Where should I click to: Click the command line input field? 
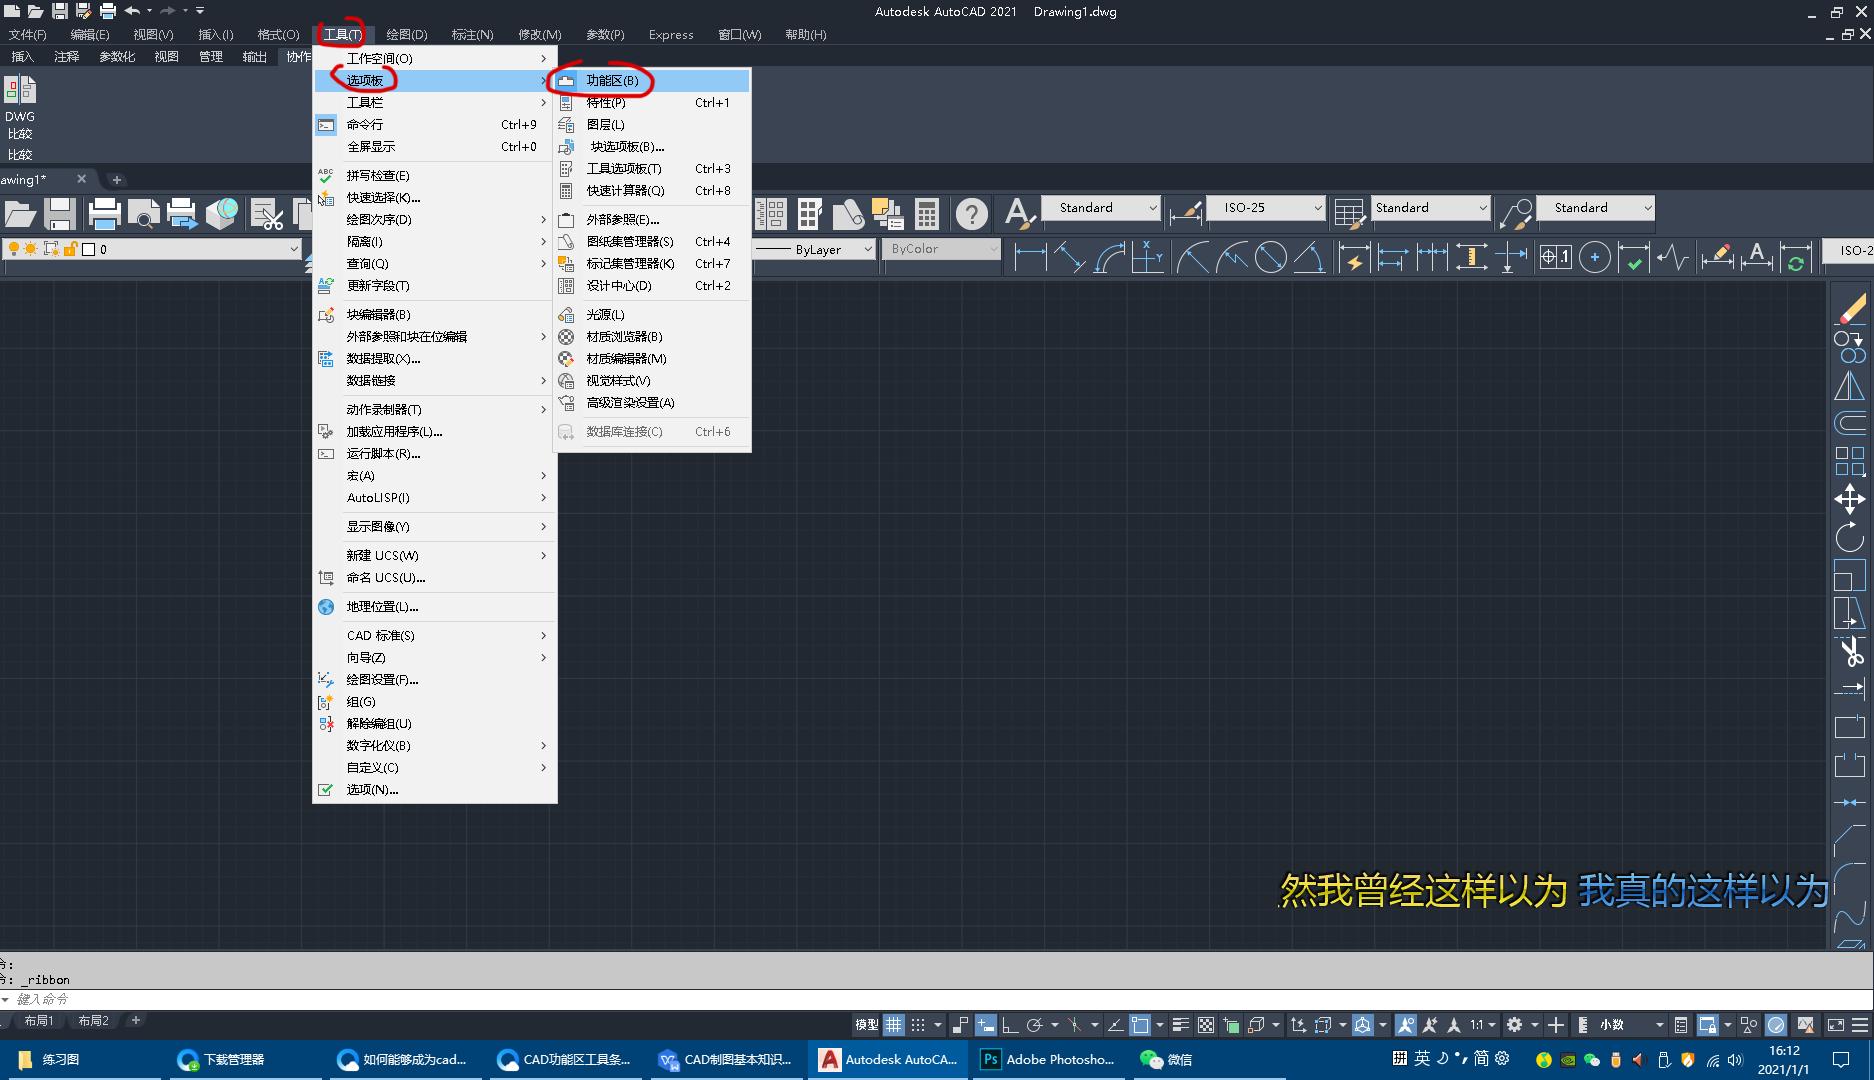200,999
